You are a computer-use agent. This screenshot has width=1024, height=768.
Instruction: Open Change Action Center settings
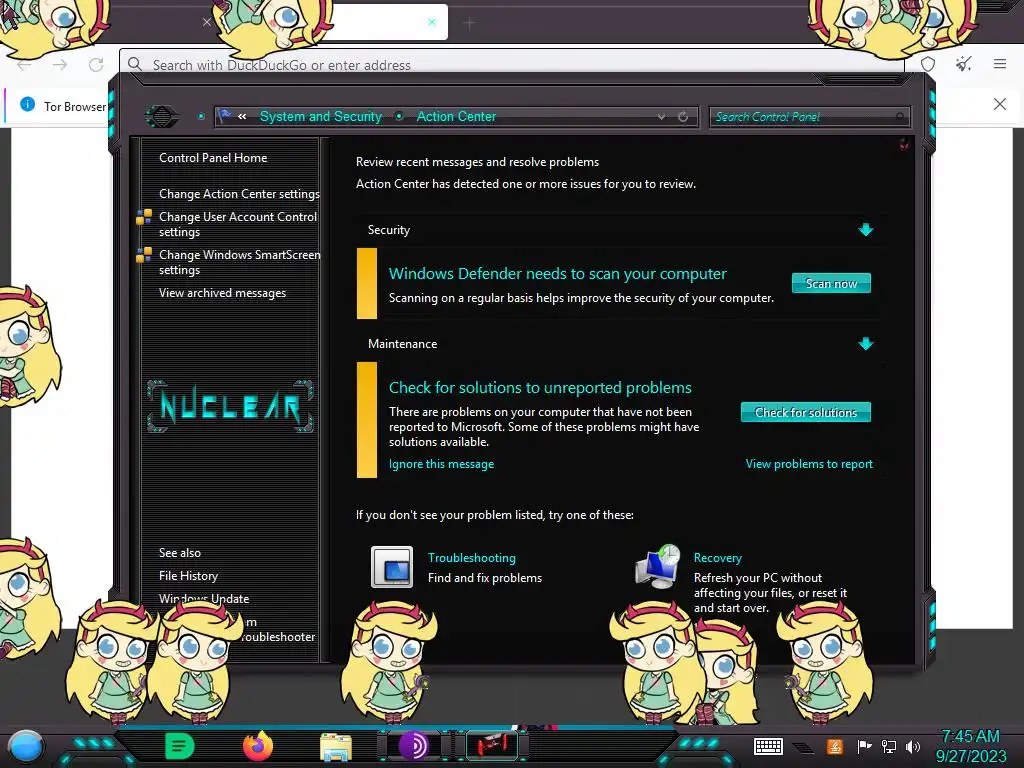(x=239, y=194)
